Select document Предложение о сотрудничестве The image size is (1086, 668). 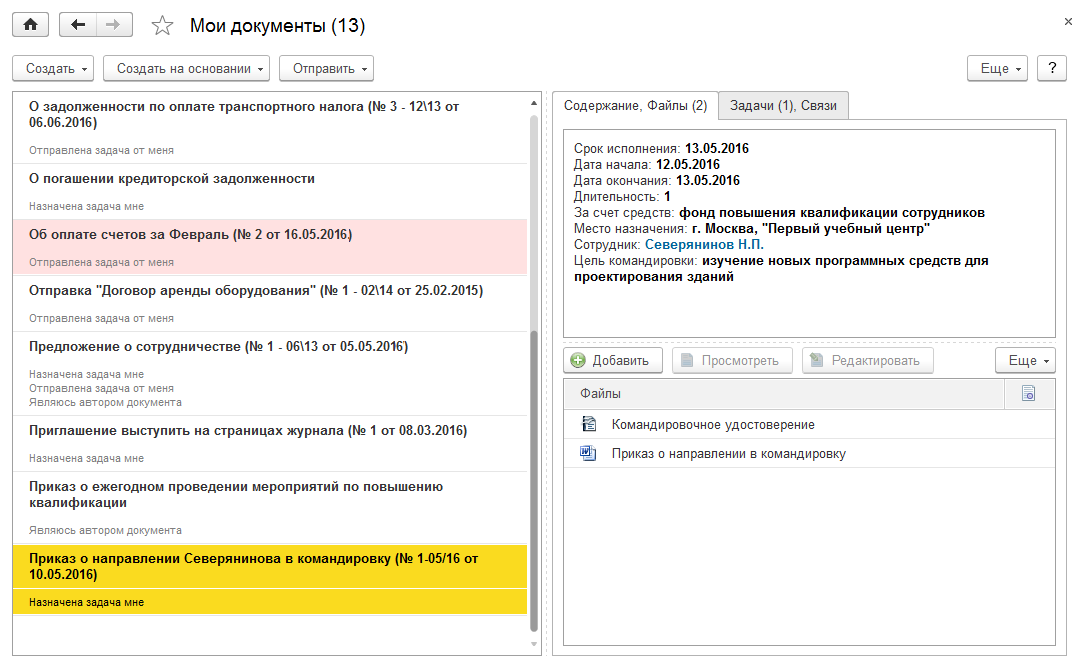point(270,373)
